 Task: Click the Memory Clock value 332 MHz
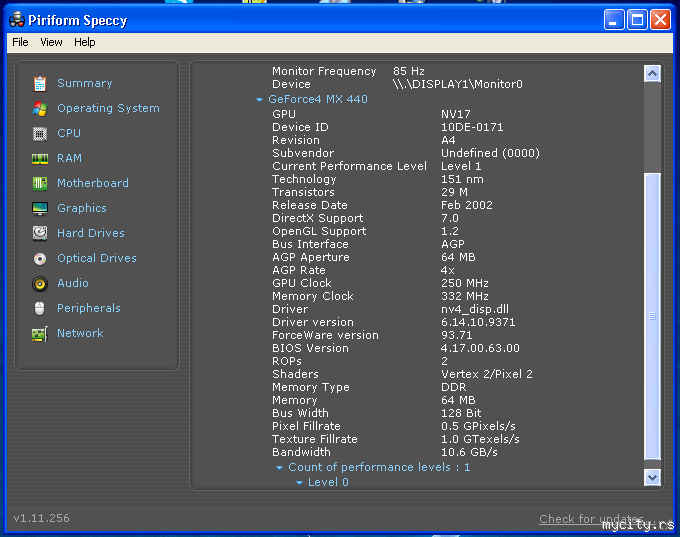465,296
